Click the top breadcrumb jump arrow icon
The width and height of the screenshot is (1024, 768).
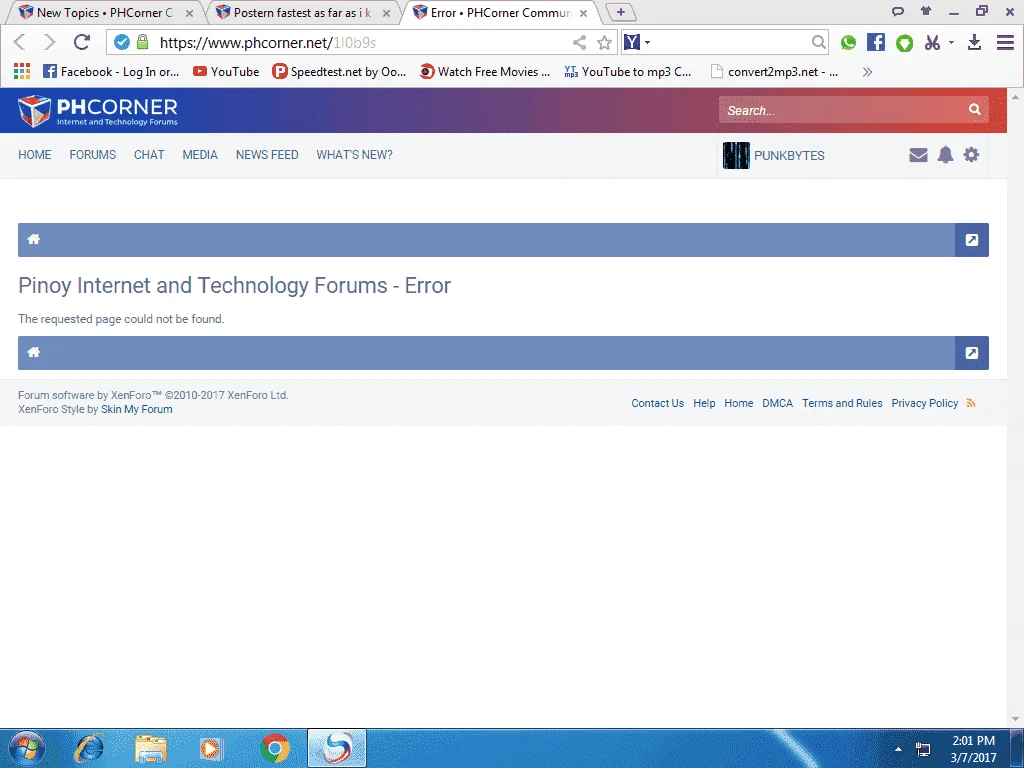972,240
